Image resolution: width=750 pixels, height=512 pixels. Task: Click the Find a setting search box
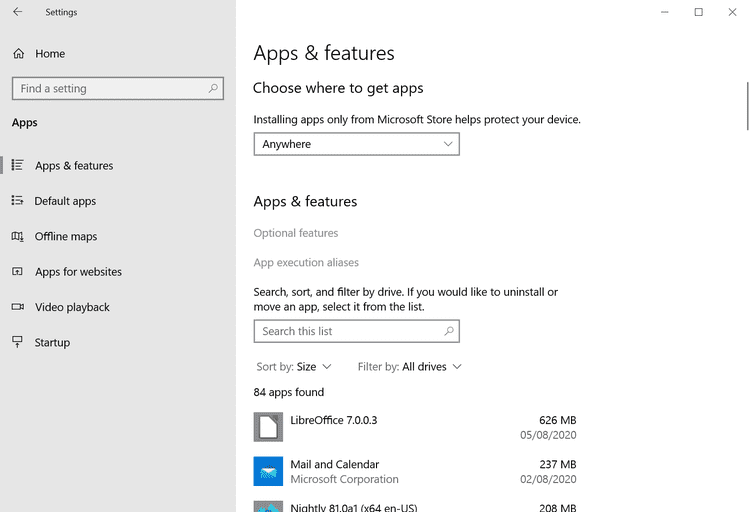[x=118, y=89]
